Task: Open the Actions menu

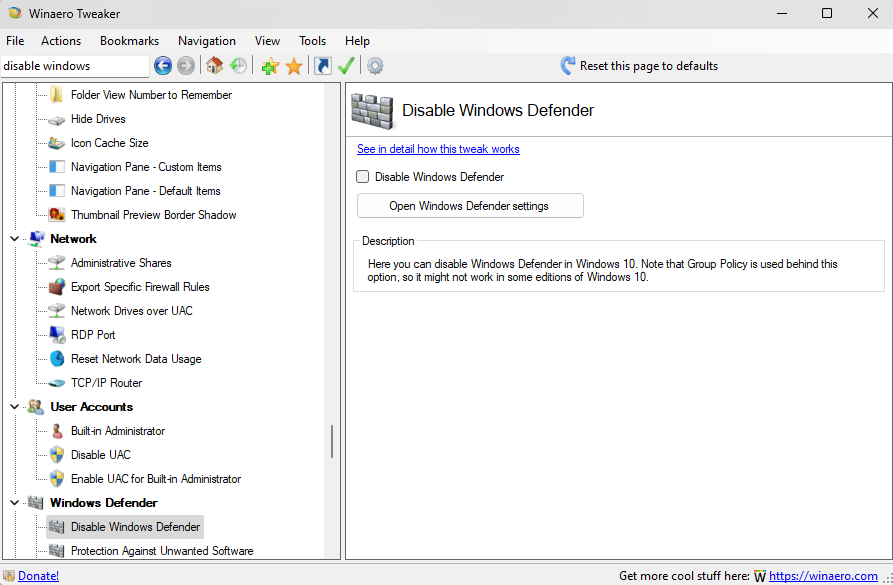Action: coord(61,41)
